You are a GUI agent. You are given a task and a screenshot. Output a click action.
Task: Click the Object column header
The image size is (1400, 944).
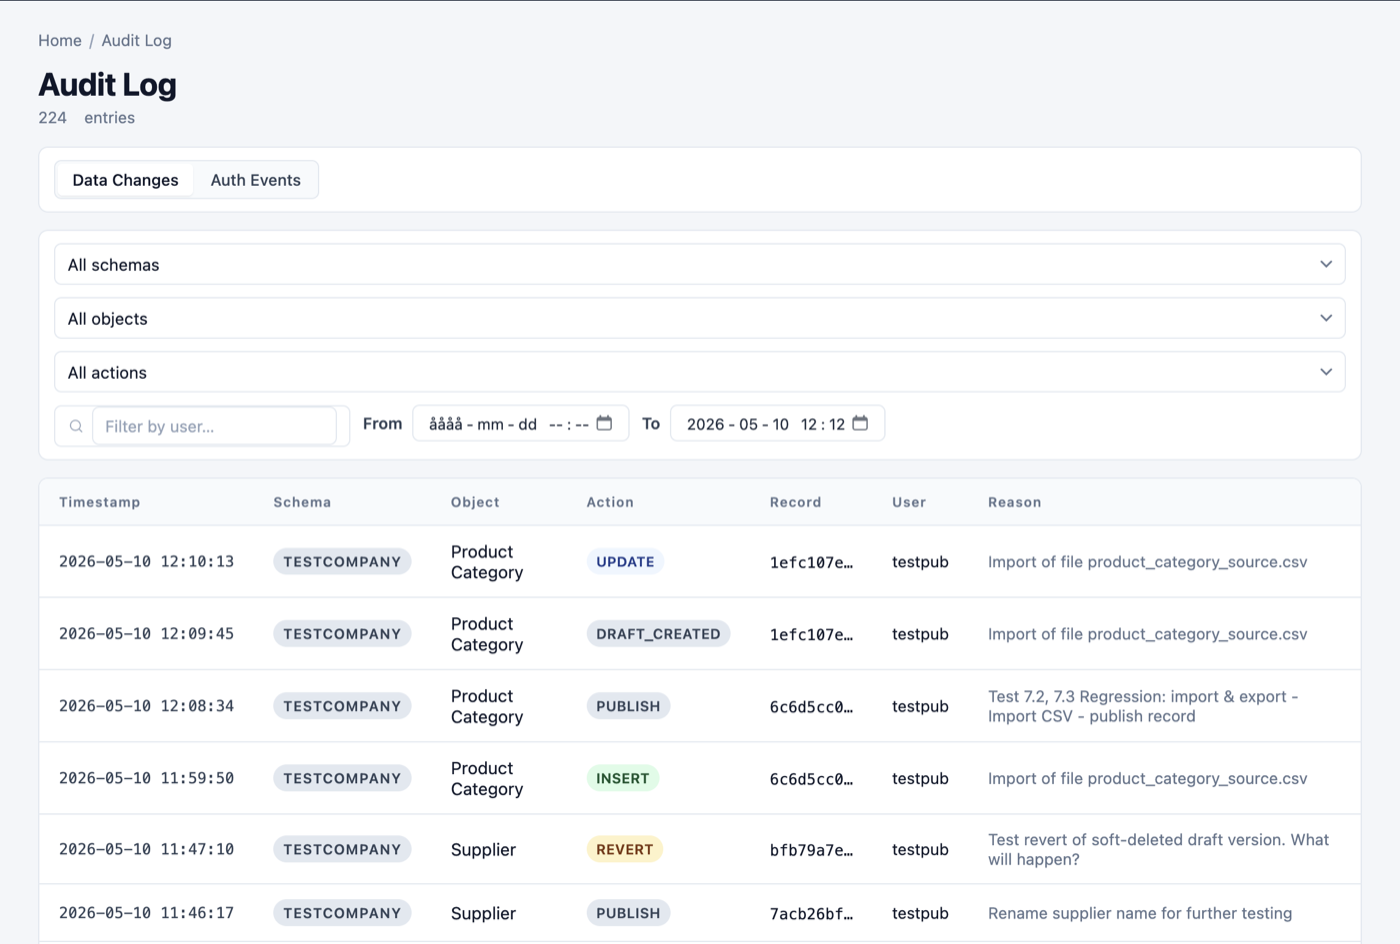(475, 502)
